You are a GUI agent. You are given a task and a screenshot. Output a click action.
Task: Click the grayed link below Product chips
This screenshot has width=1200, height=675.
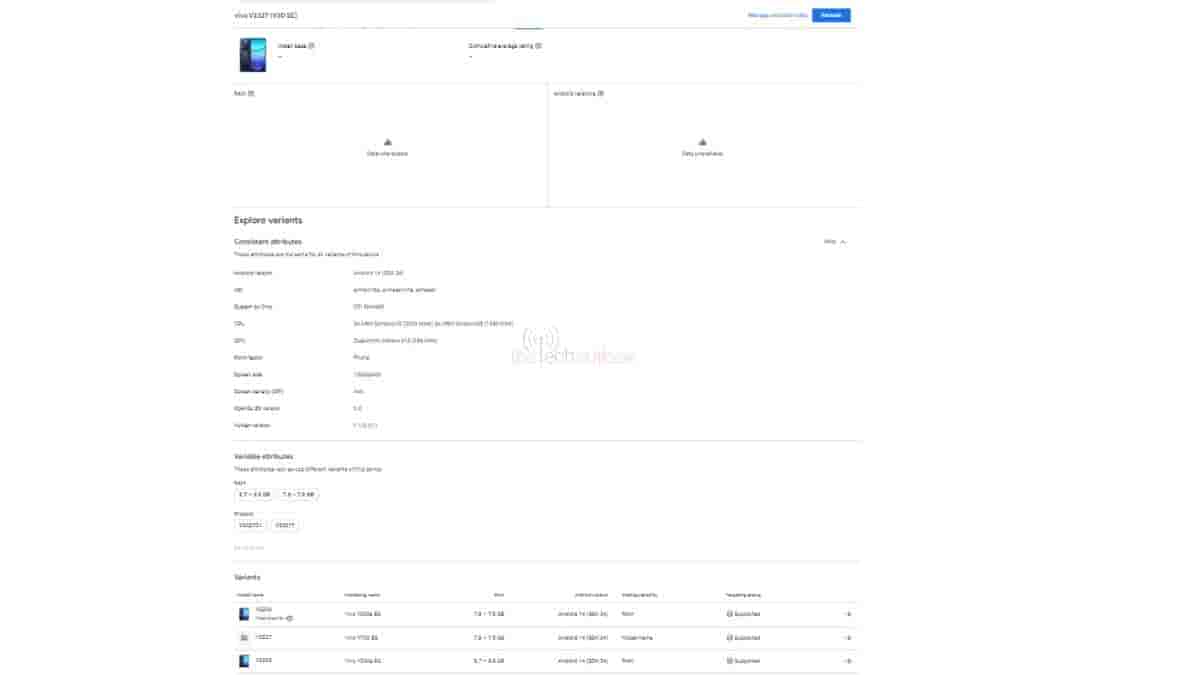point(249,547)
